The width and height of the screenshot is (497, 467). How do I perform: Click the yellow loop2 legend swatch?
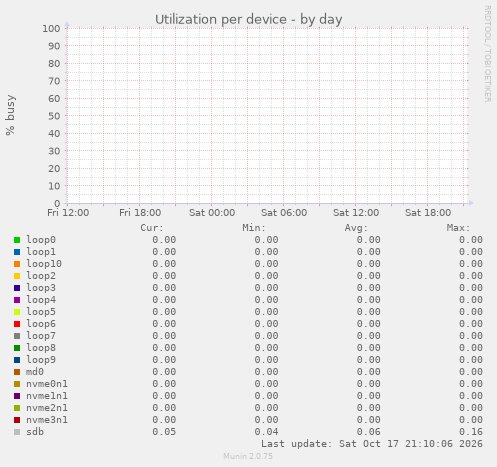pos(17,276)
